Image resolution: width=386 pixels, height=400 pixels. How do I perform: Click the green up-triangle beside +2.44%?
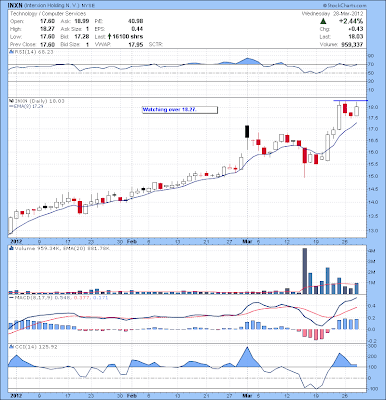323,21
